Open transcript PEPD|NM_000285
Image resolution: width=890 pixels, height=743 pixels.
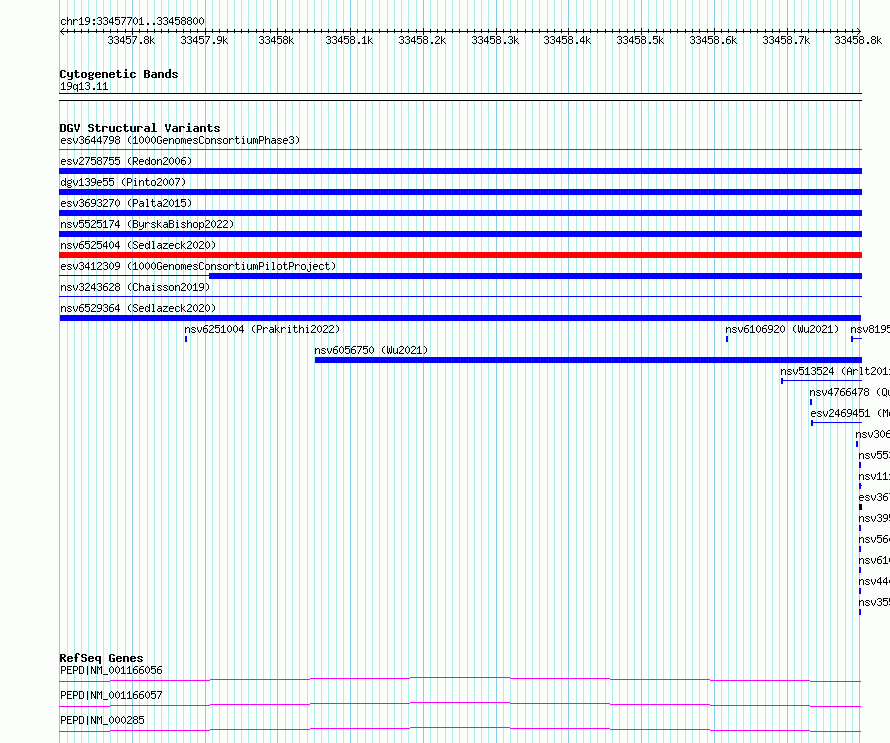pyautogui.click(x=102, y=720)
